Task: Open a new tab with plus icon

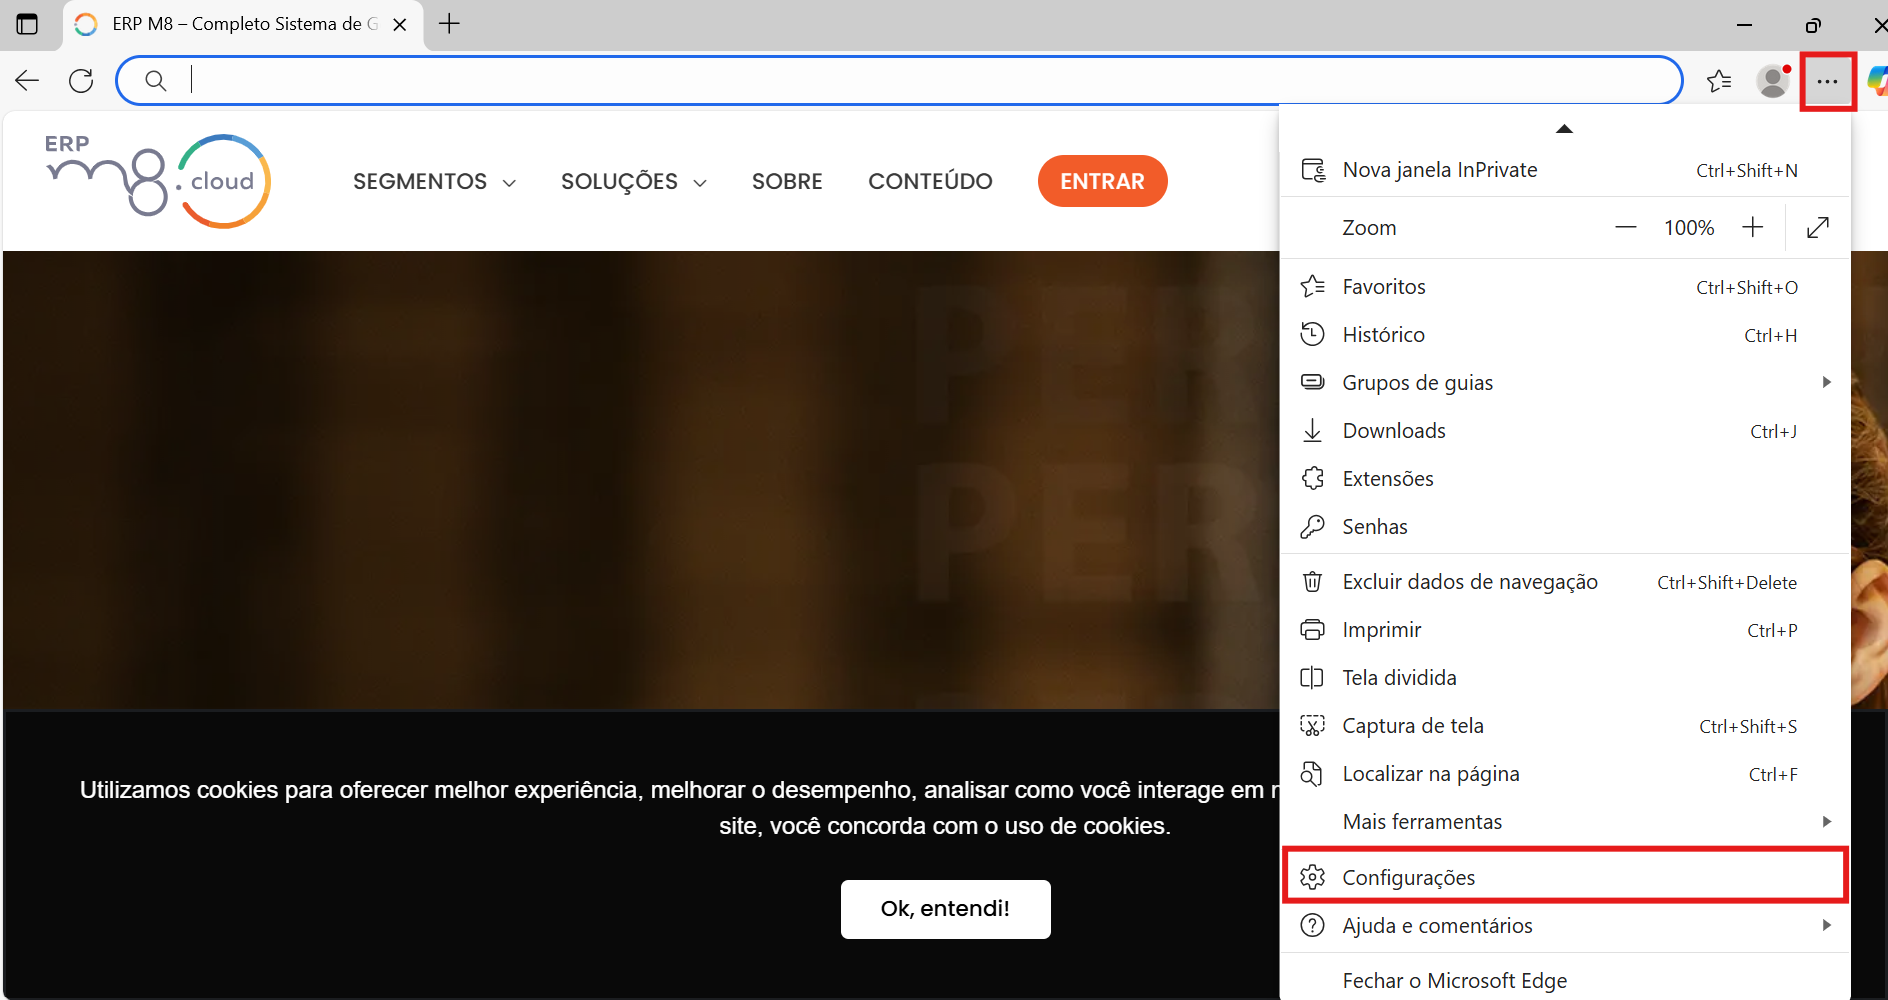Action: pos(450,24)
